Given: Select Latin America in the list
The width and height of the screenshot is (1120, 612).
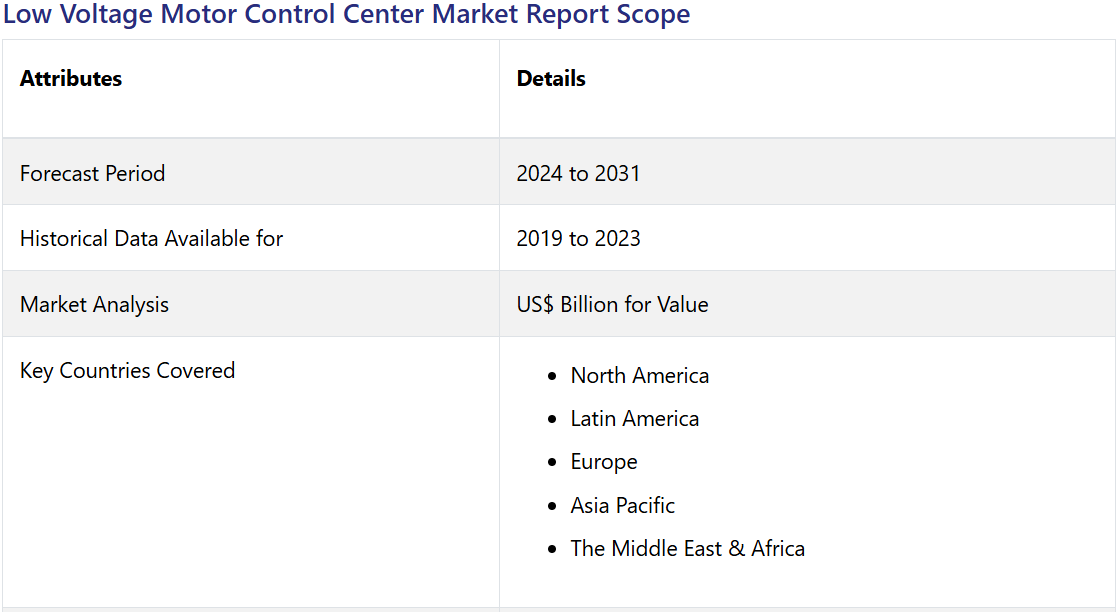Looking at the screenshot, I should pos(634,419).
